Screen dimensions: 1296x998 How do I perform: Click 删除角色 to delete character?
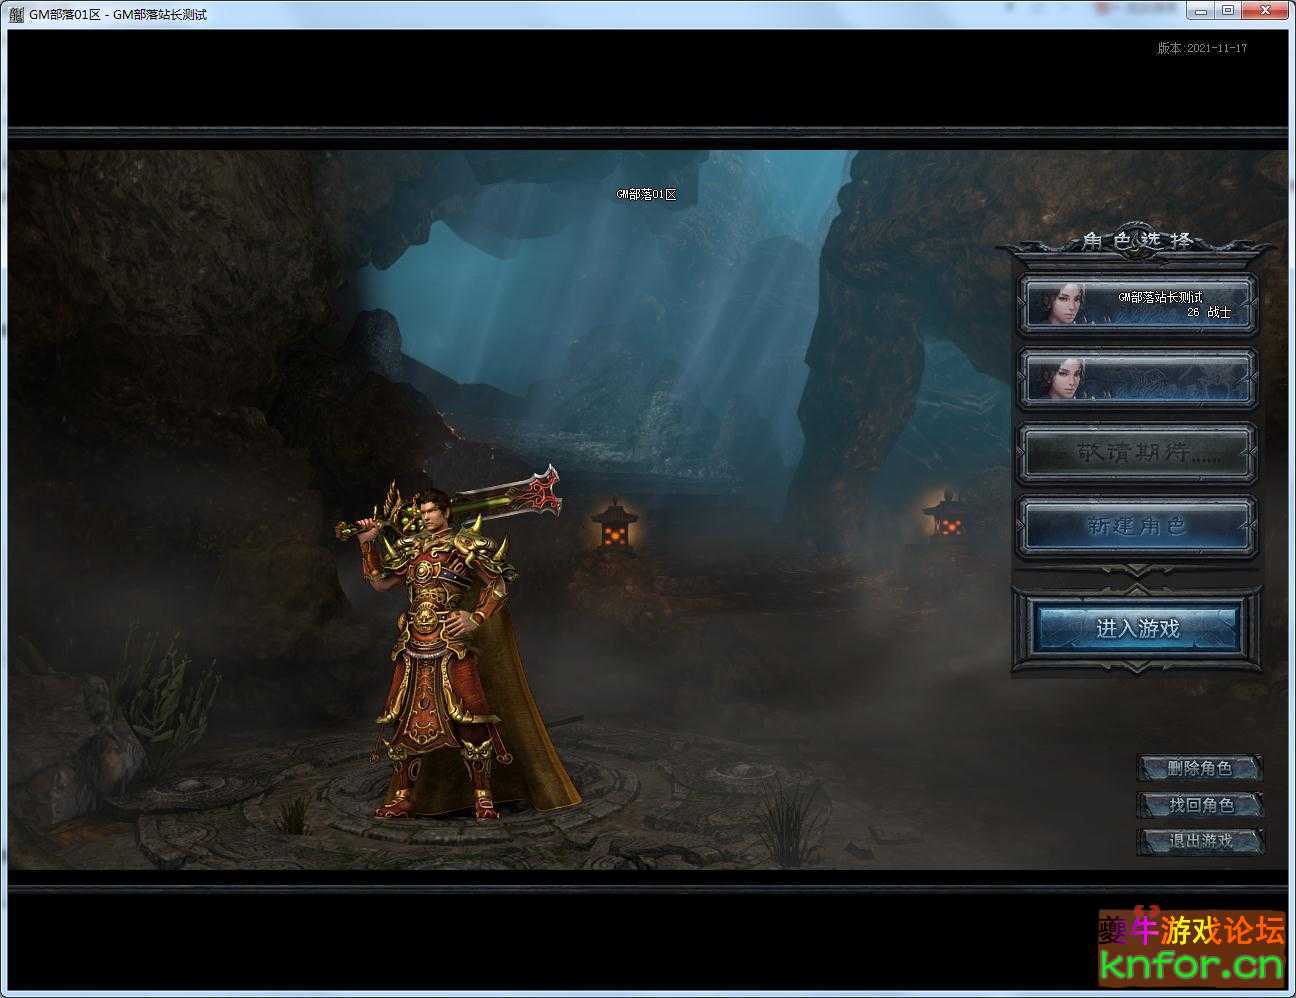tap(1200, 768)
